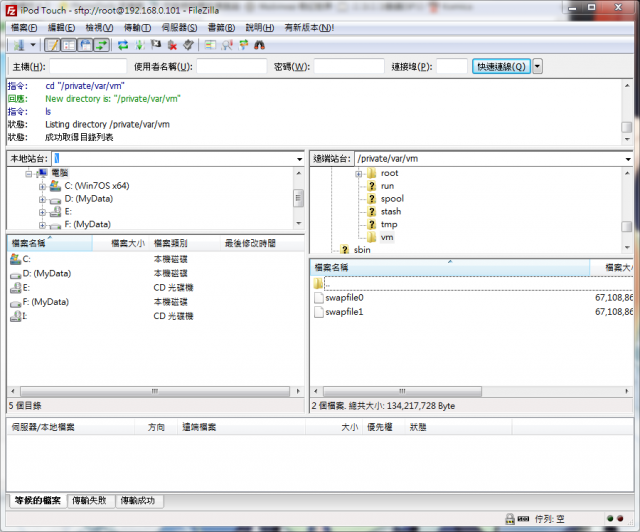
Task: Expand the C: (Win7OS x64) tree node
Action: (x=42, y=187)
